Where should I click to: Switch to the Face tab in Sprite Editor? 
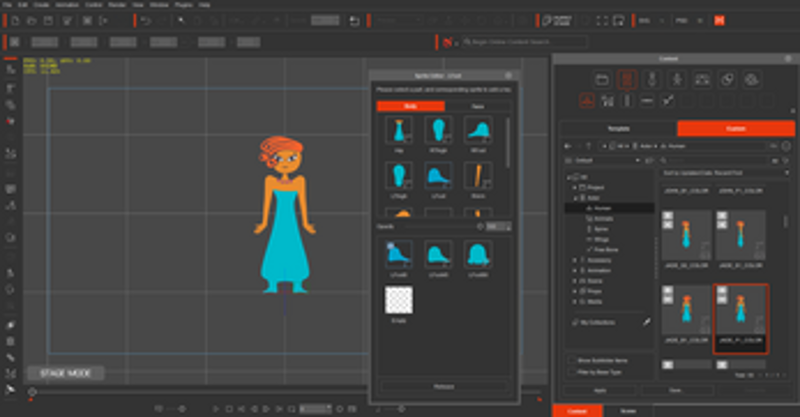click(x=478, y=106)
